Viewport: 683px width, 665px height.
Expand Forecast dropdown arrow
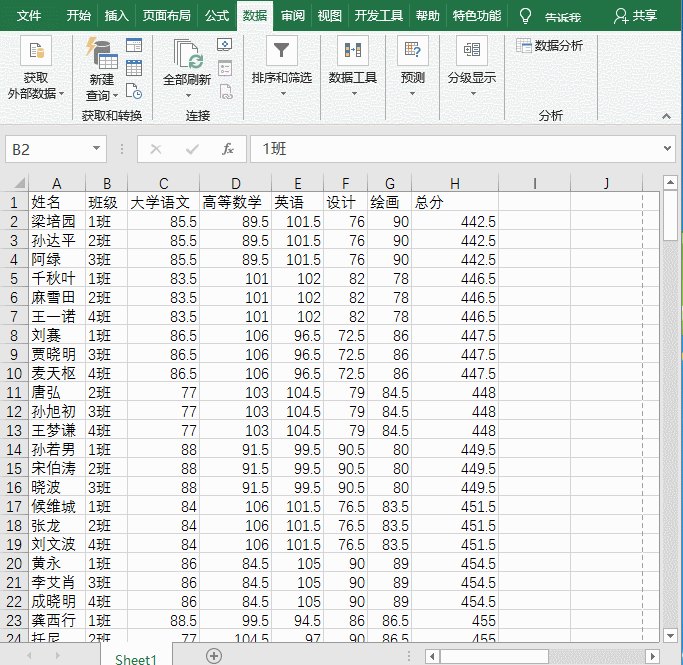(x=412, y=94)
